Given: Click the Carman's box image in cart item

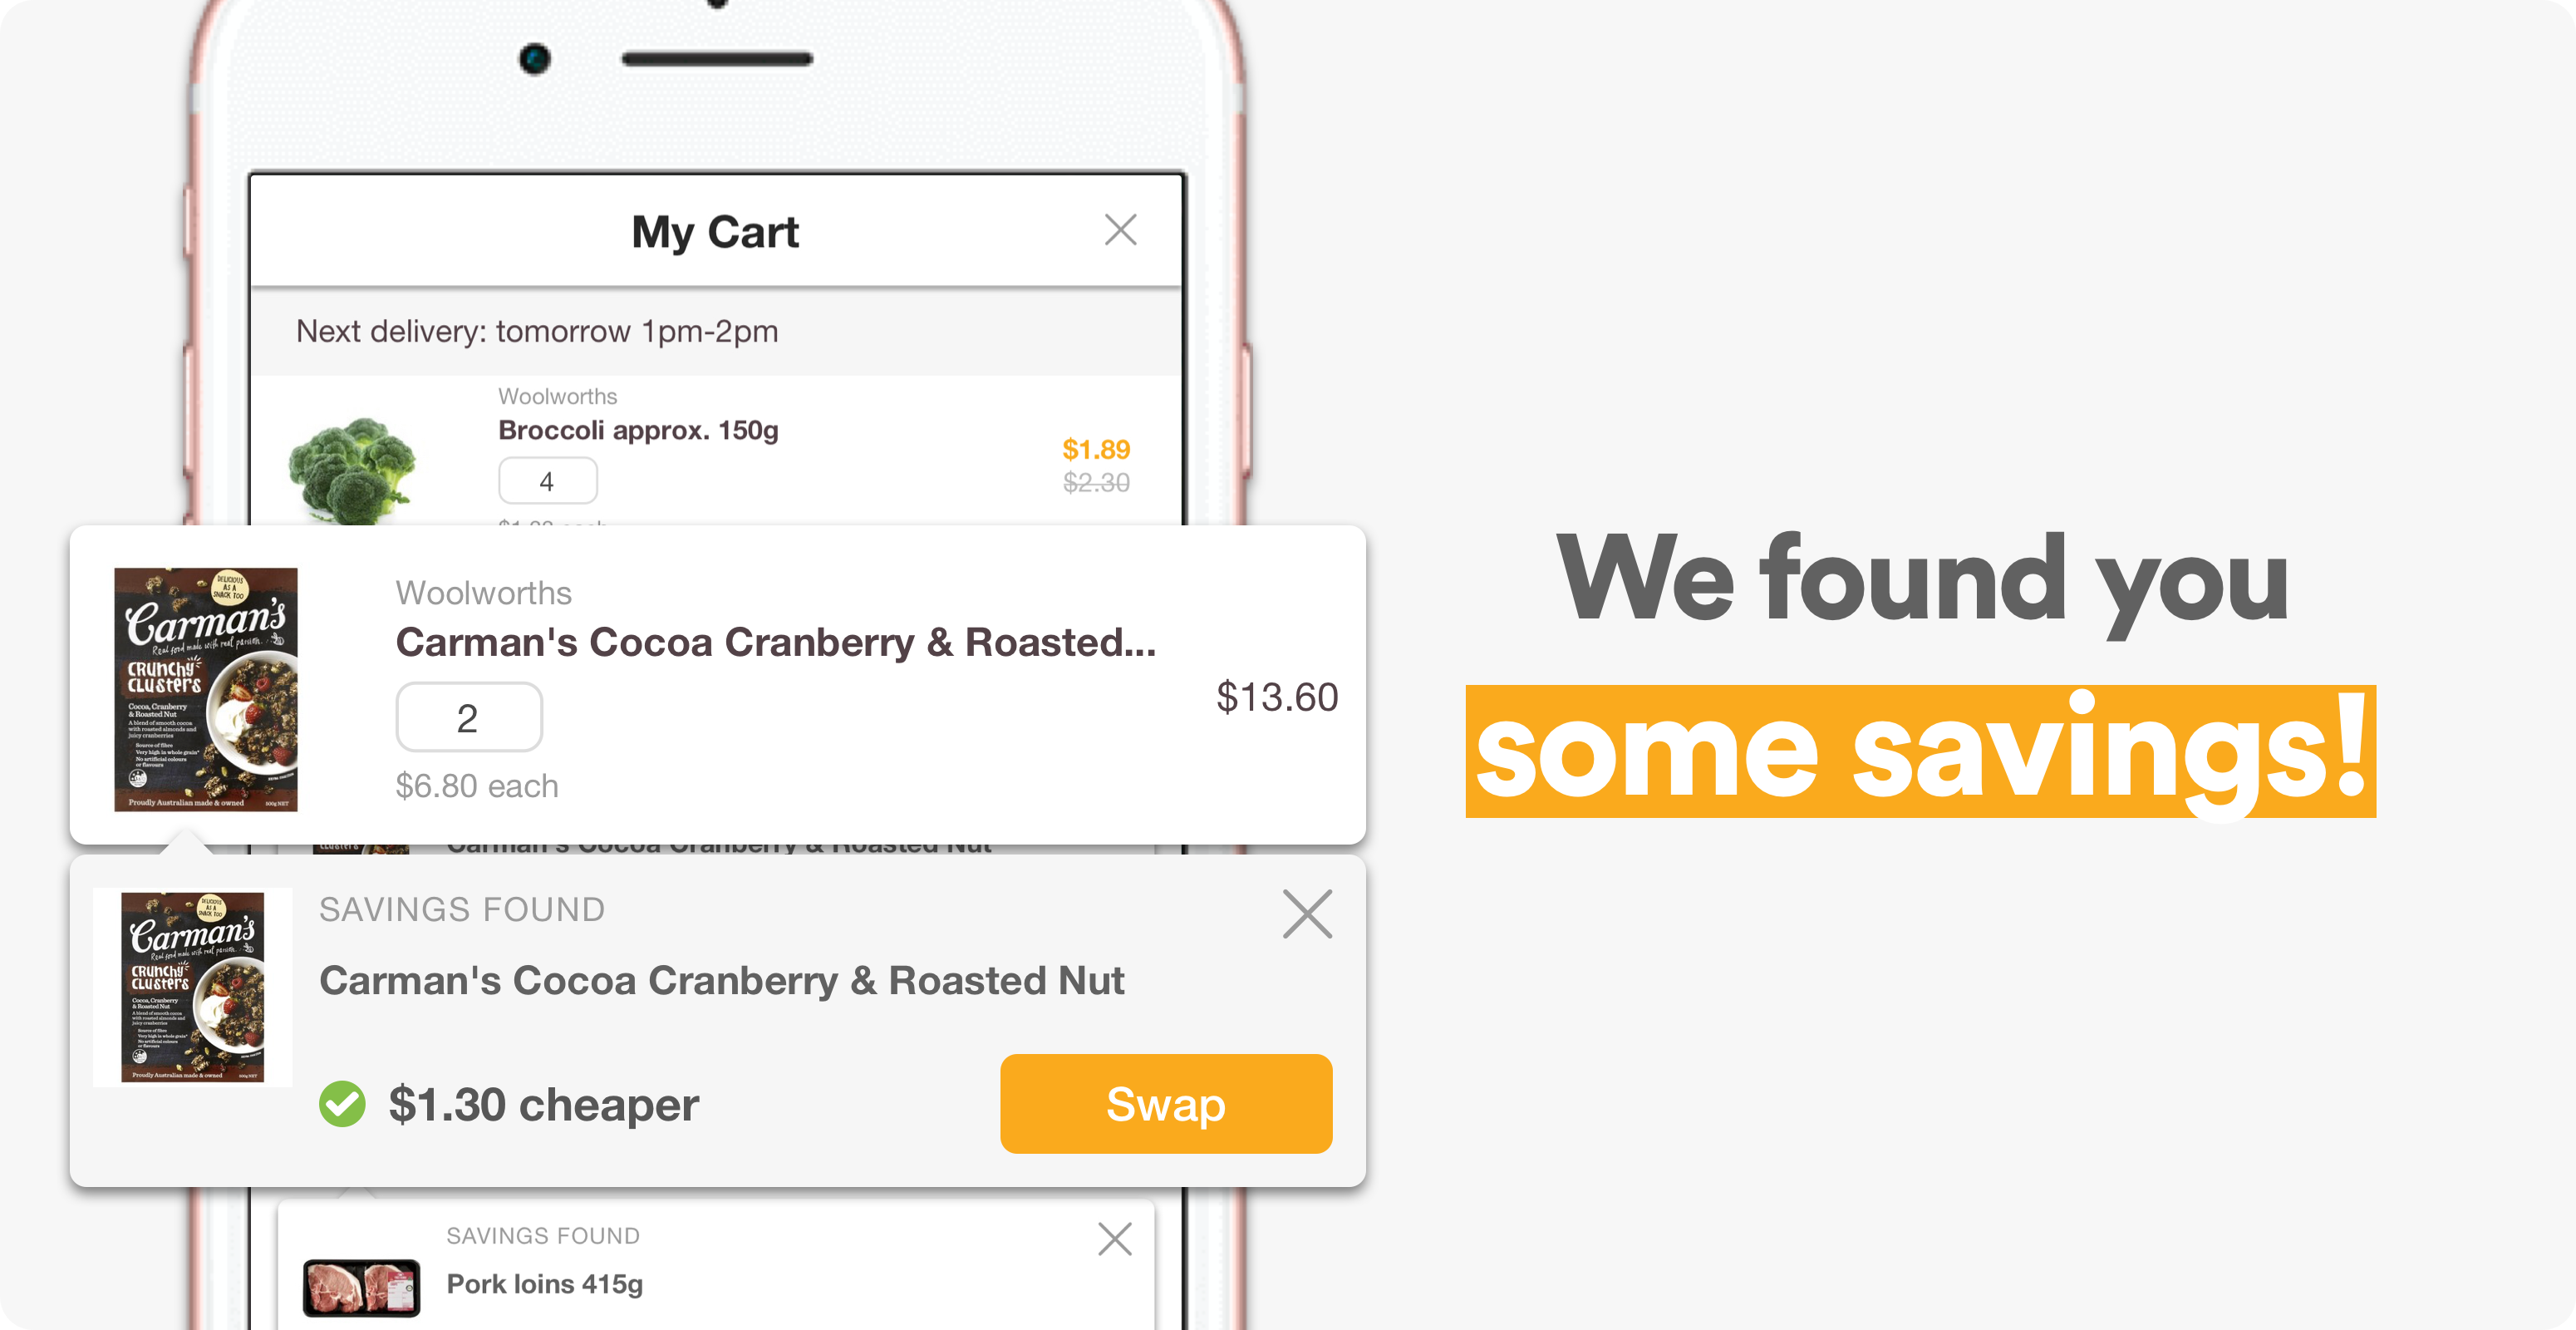Looking at the screenshot, I should coord(206,689).
